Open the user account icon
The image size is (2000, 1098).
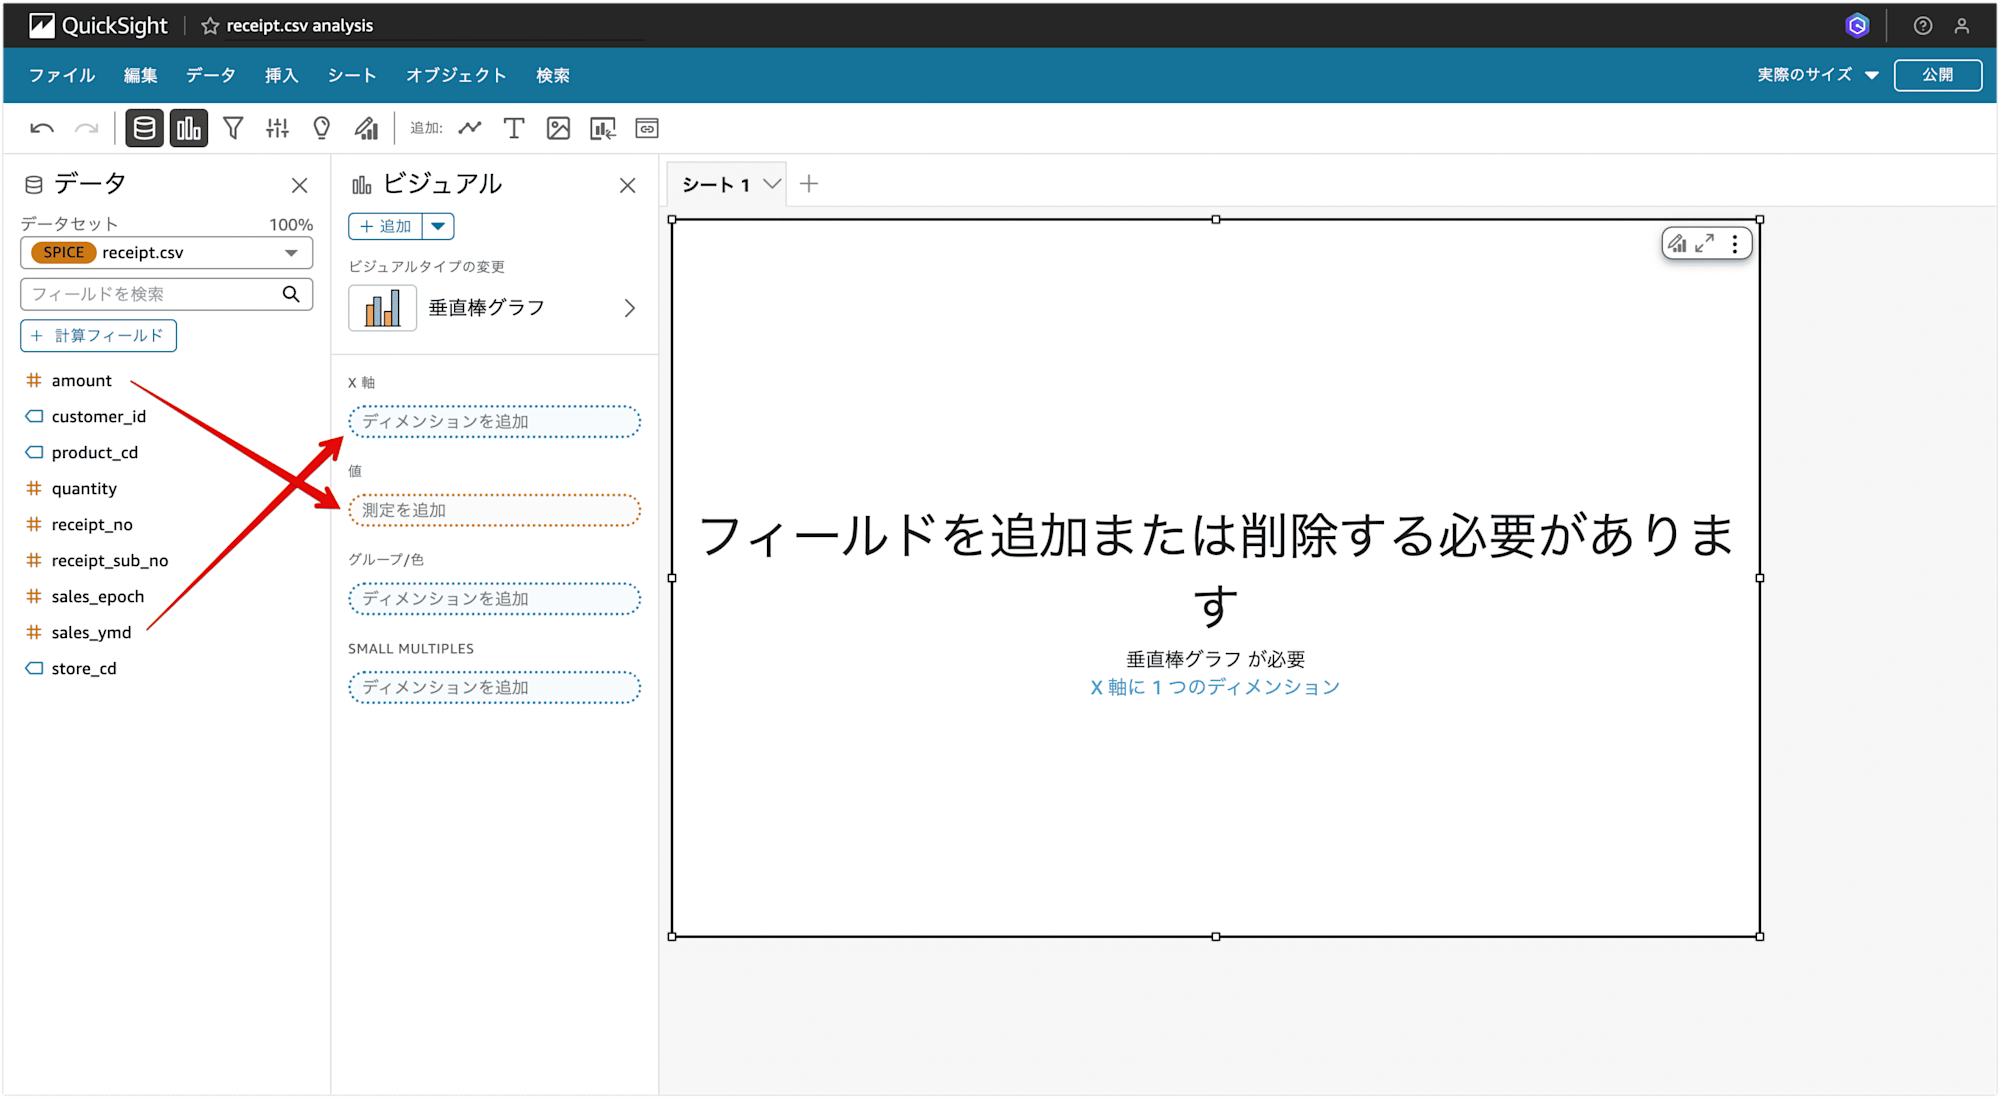[1962, 26]
